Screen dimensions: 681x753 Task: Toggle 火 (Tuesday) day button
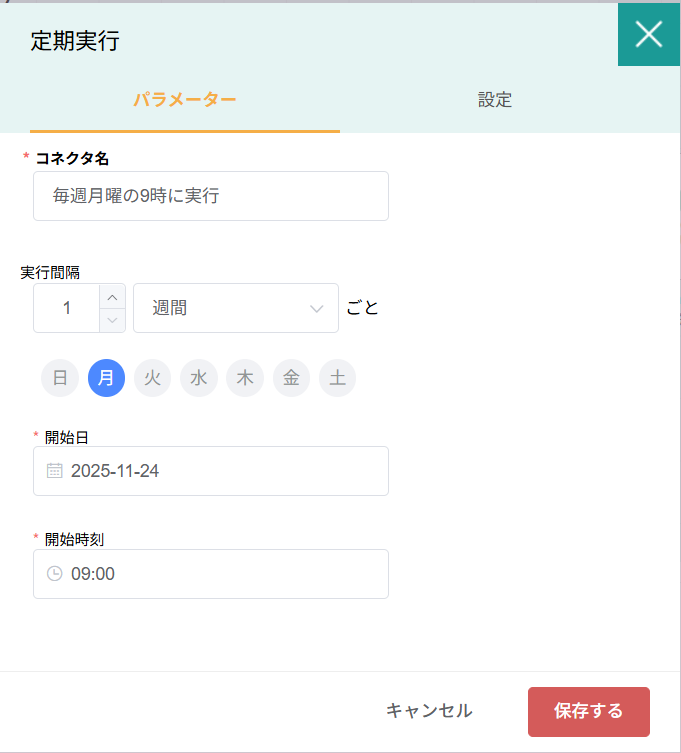coord(152,378)
